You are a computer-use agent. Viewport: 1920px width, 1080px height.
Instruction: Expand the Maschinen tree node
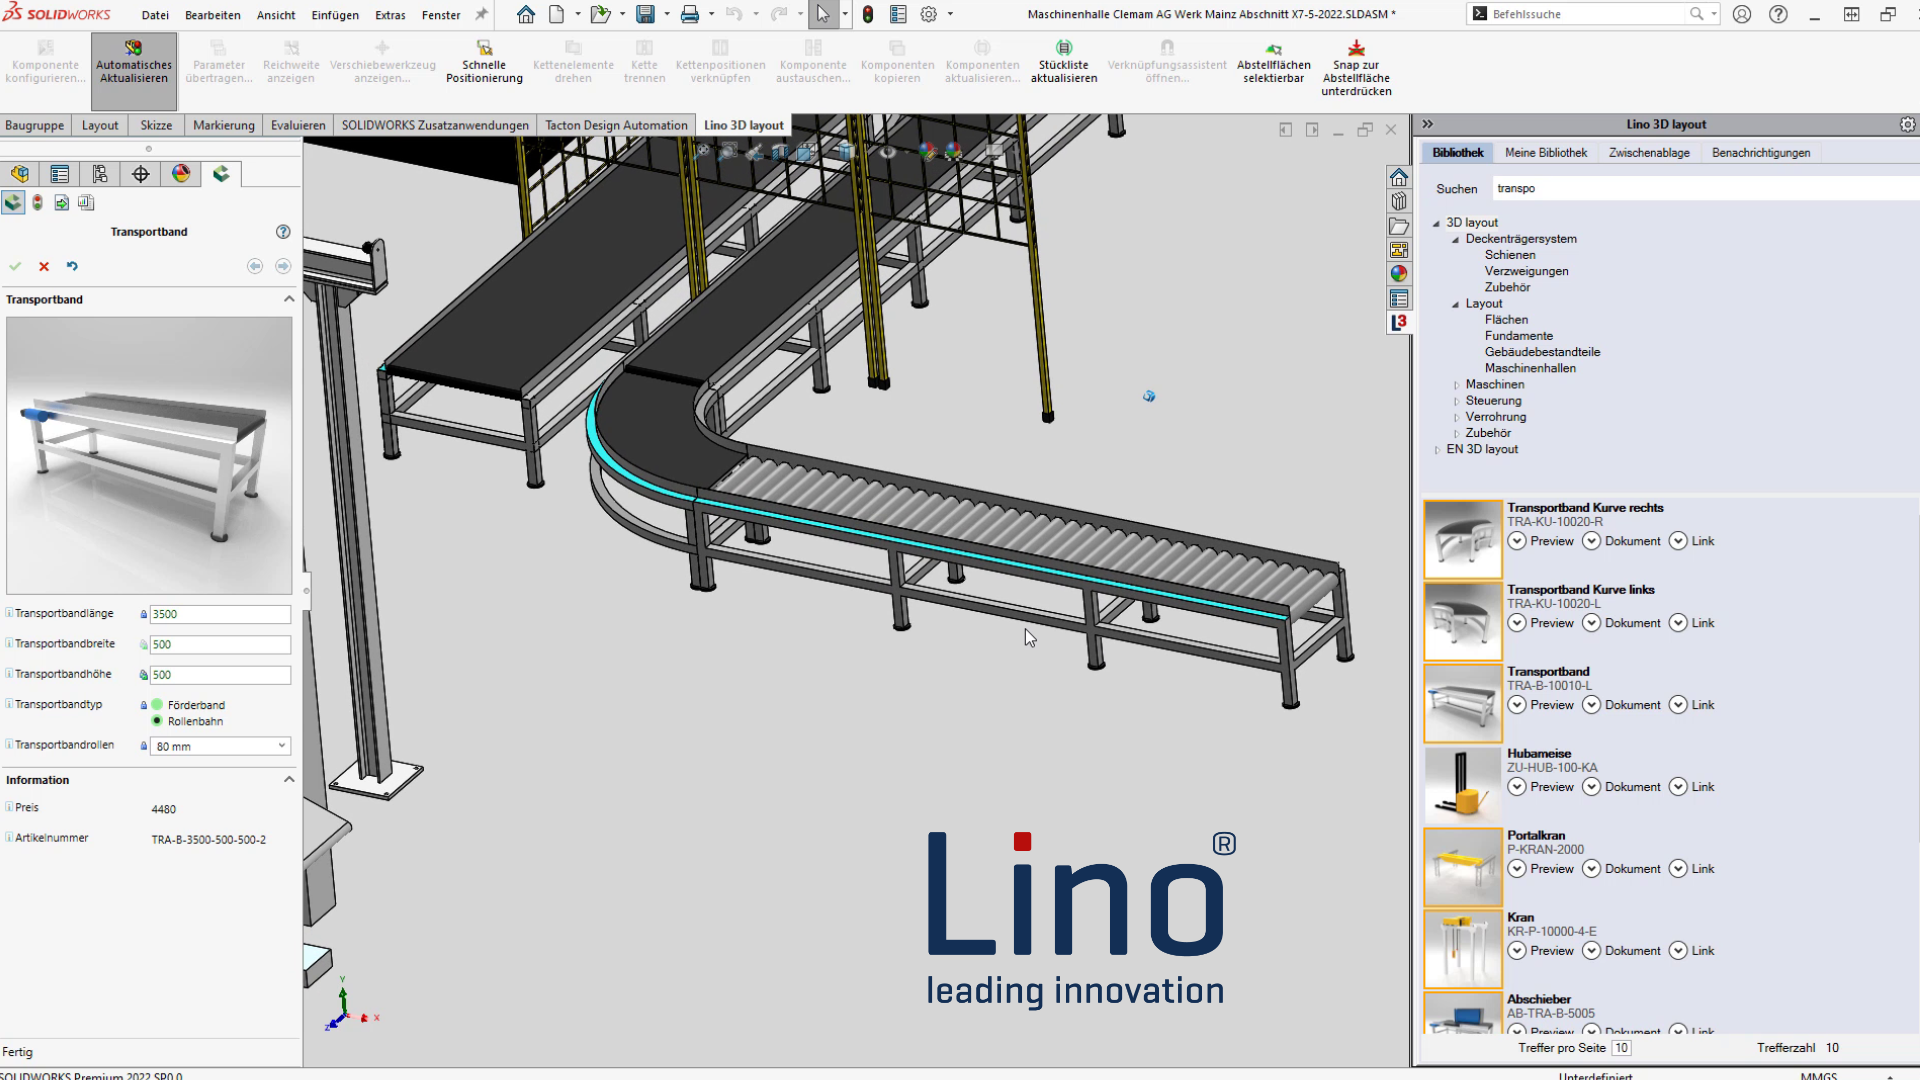[x=1456, y=385]
